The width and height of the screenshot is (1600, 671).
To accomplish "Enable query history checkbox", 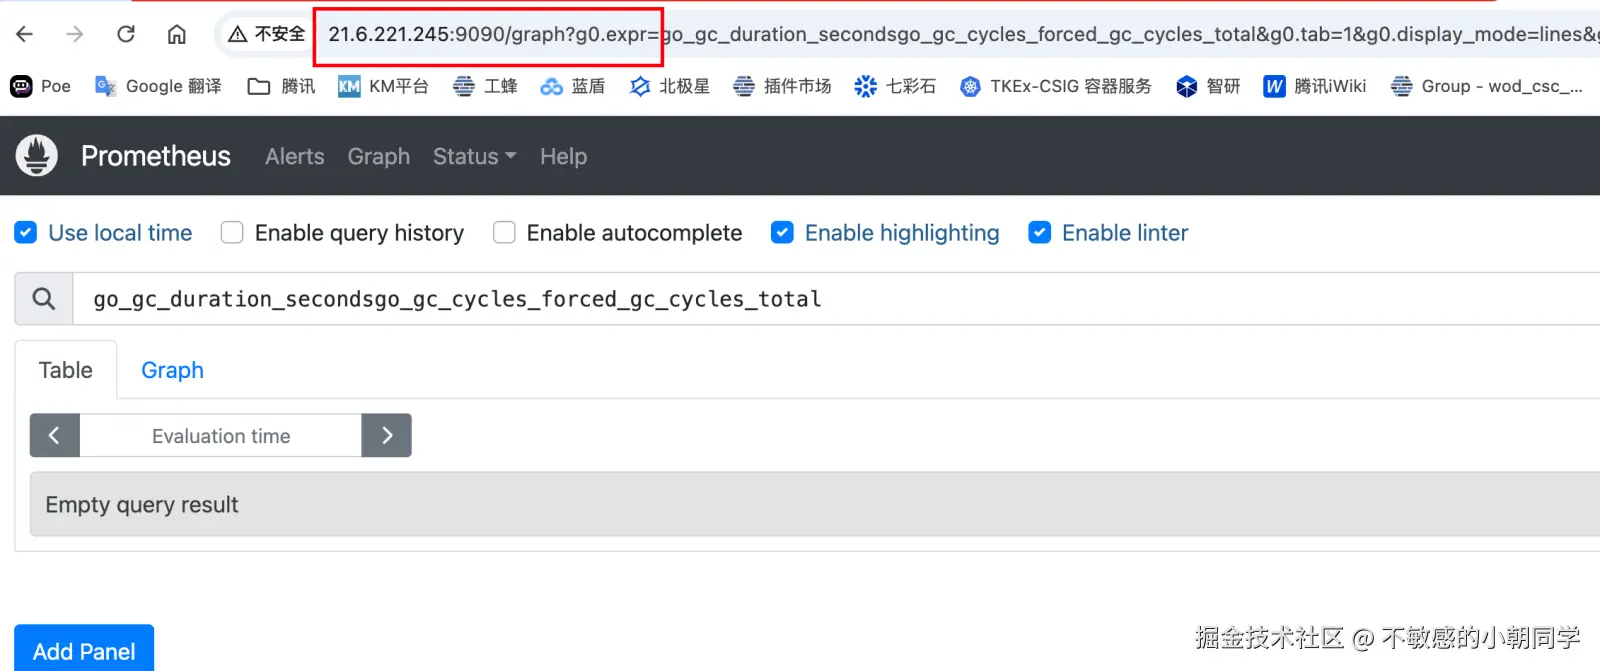I will click(232, 233).
